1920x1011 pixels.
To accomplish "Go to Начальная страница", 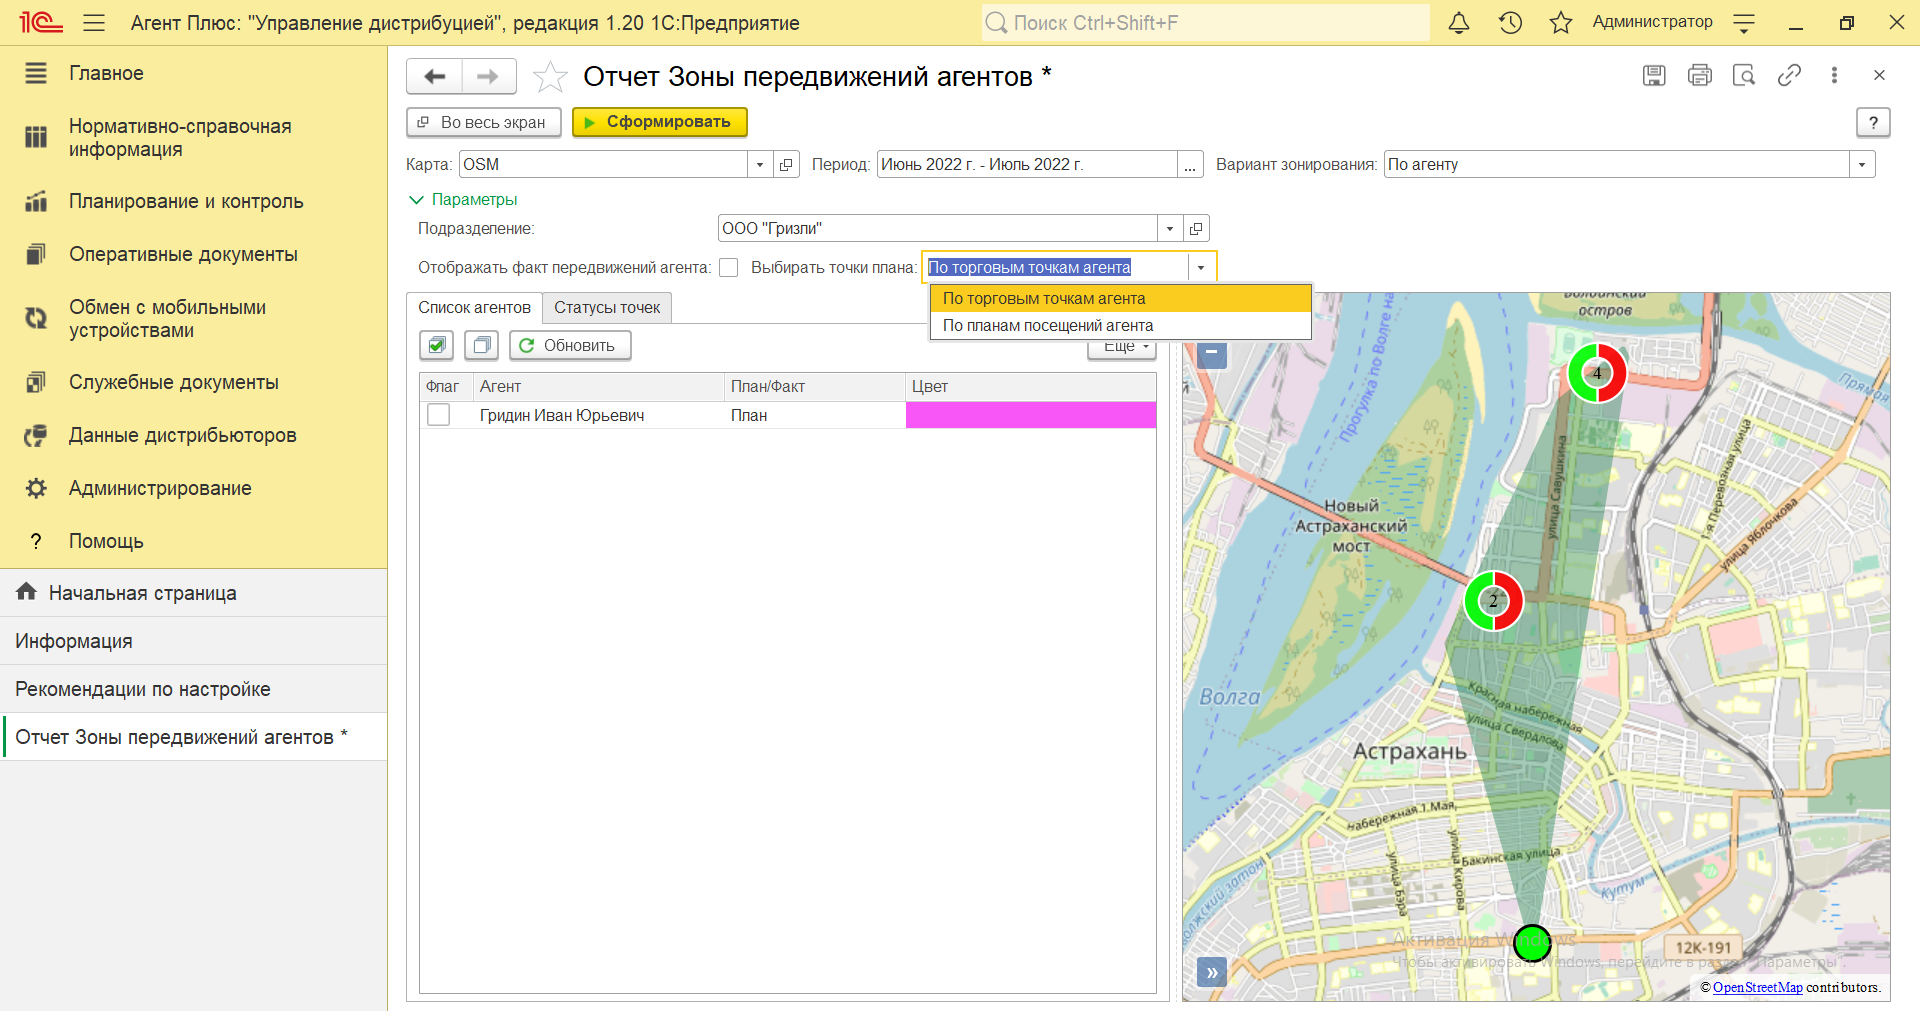I will pyautogui.click(x=193, y=593).
